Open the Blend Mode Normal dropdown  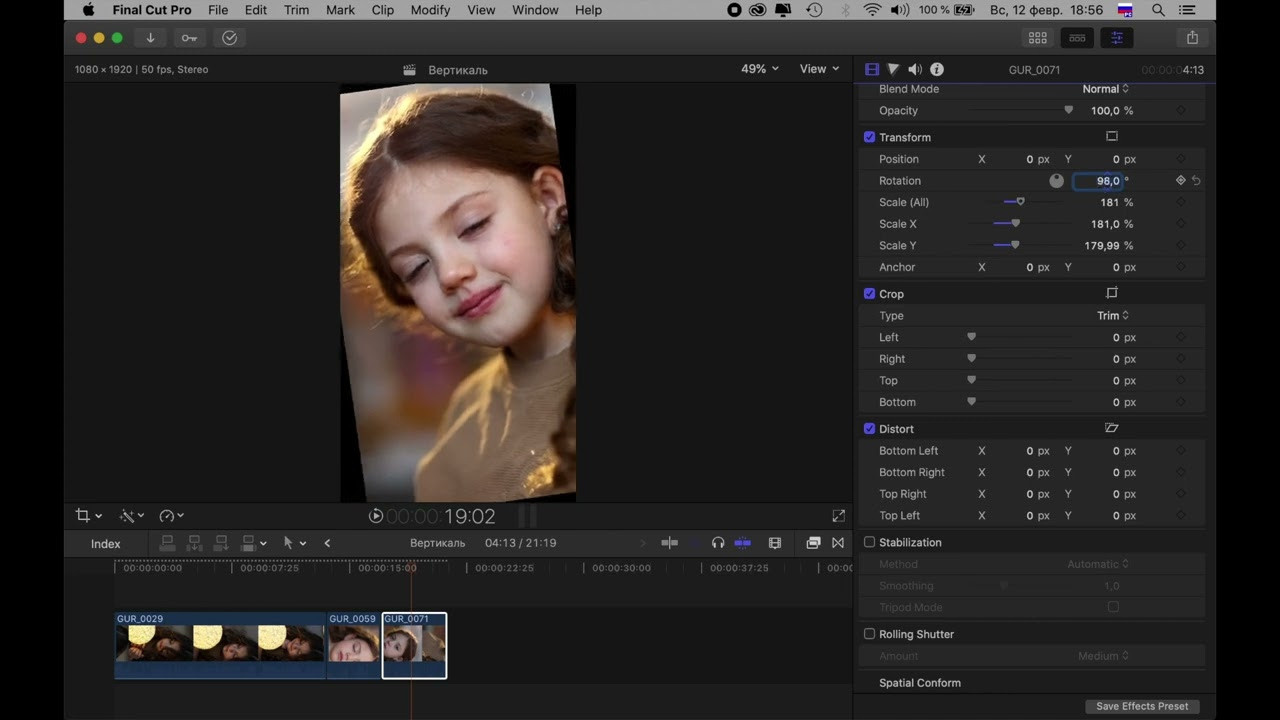[x=1105, y=89]
